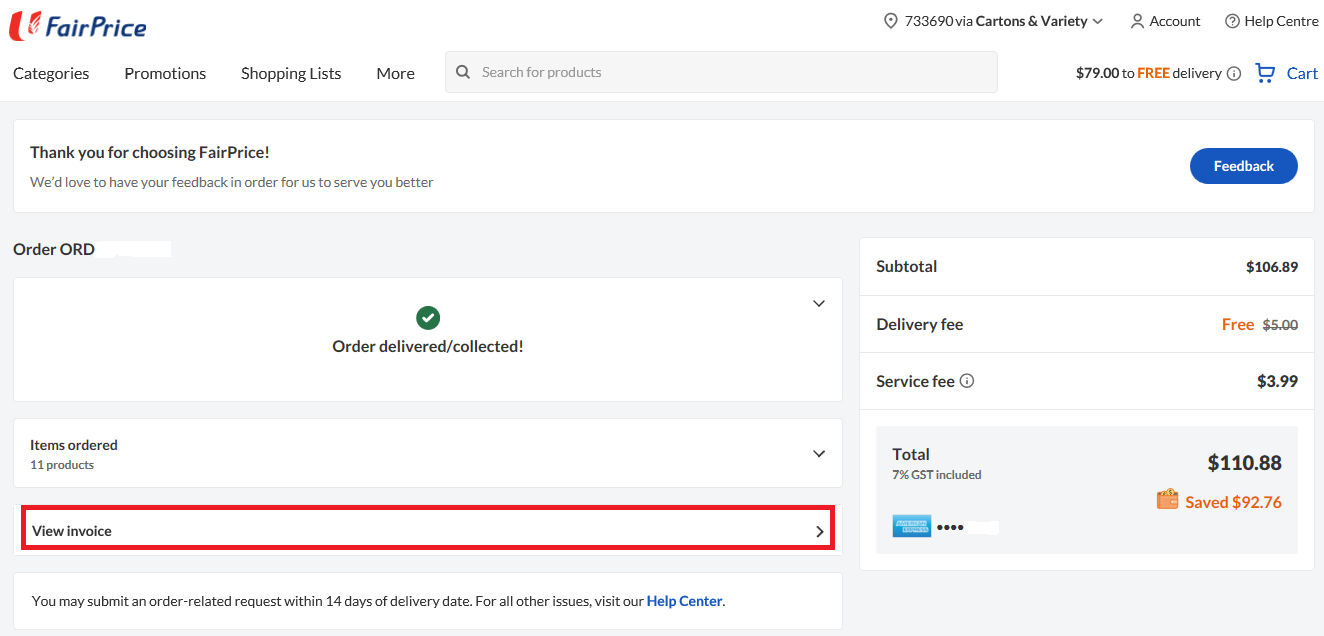This screenshot has width=1324, height=636.
Task: Click the Feedback button
Action: tap(1244, 166)
